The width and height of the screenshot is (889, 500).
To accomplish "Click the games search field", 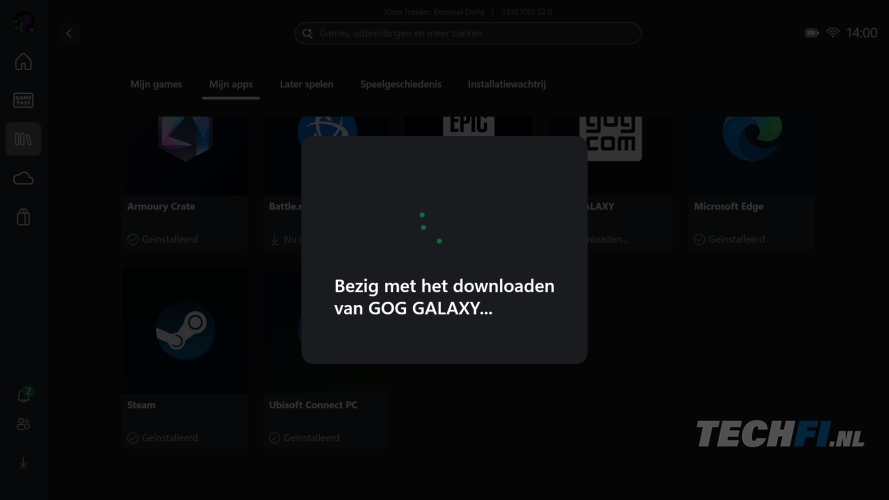I will (468, 33).
